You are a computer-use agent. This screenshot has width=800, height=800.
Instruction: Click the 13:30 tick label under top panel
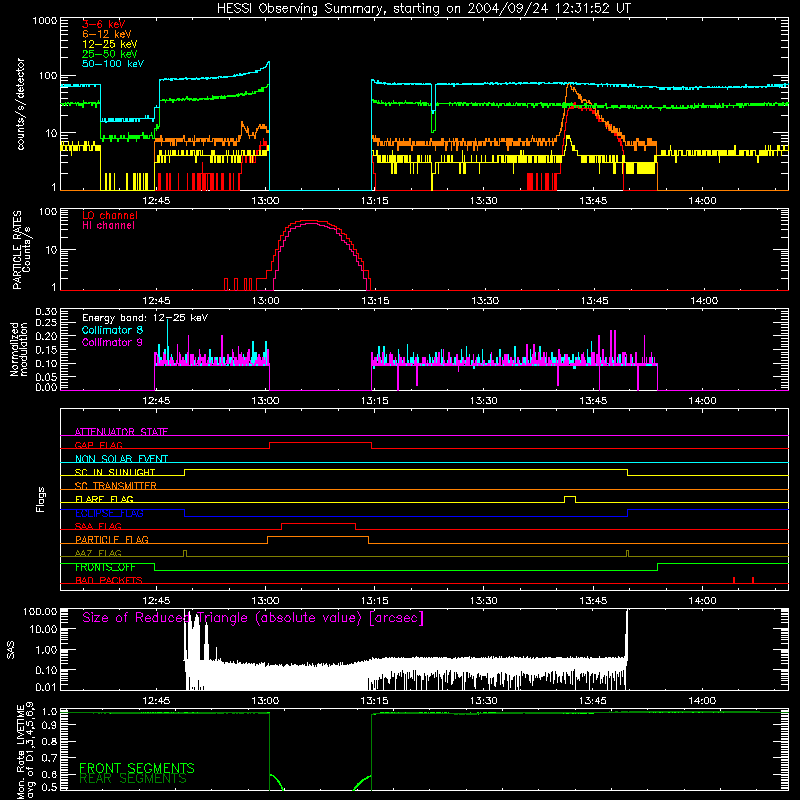click(483, 201)
